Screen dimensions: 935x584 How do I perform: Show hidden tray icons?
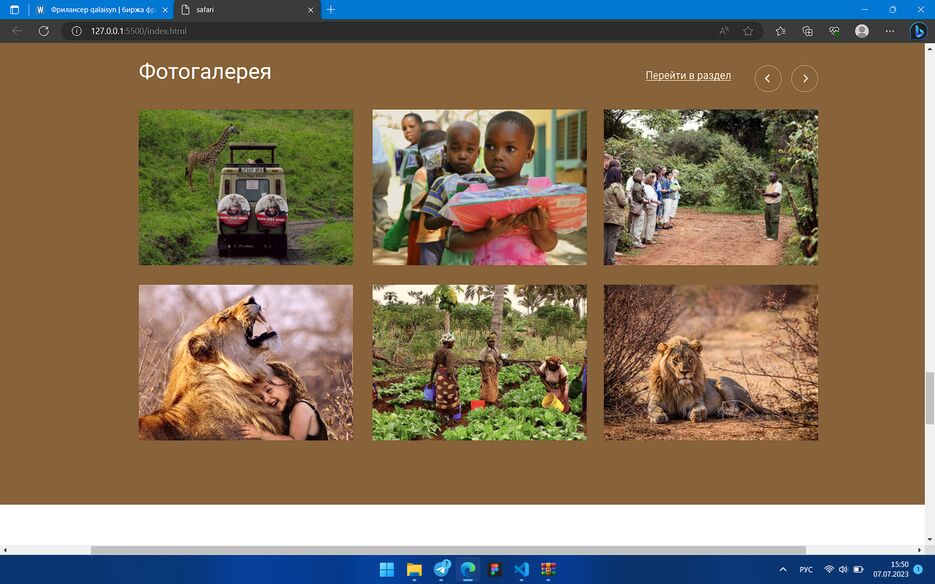(x=783, y=570)
